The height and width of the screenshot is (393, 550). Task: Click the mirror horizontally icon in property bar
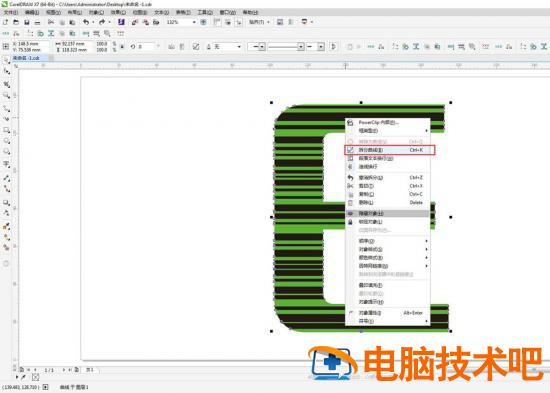(x=171, y=46)
